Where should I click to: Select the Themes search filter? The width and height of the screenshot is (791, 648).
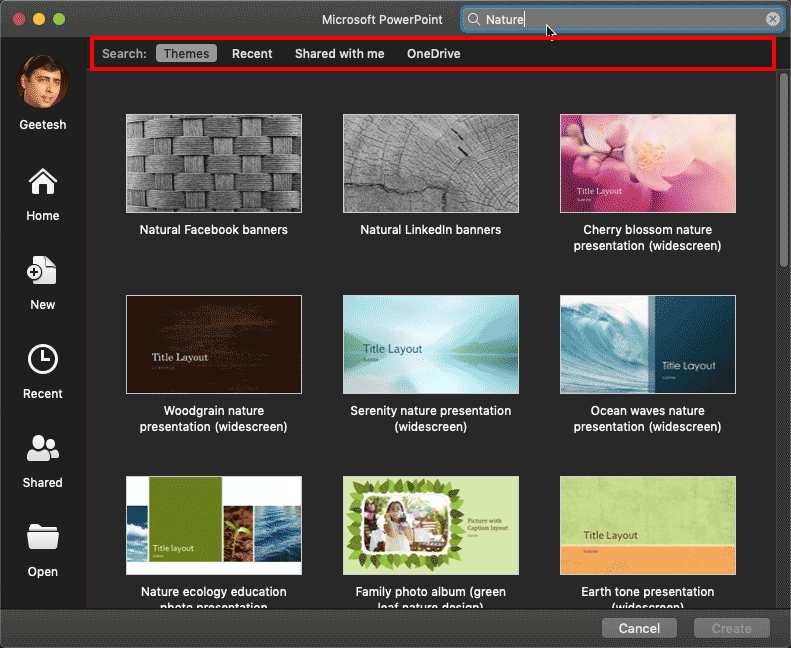click(x=186, y=54)
